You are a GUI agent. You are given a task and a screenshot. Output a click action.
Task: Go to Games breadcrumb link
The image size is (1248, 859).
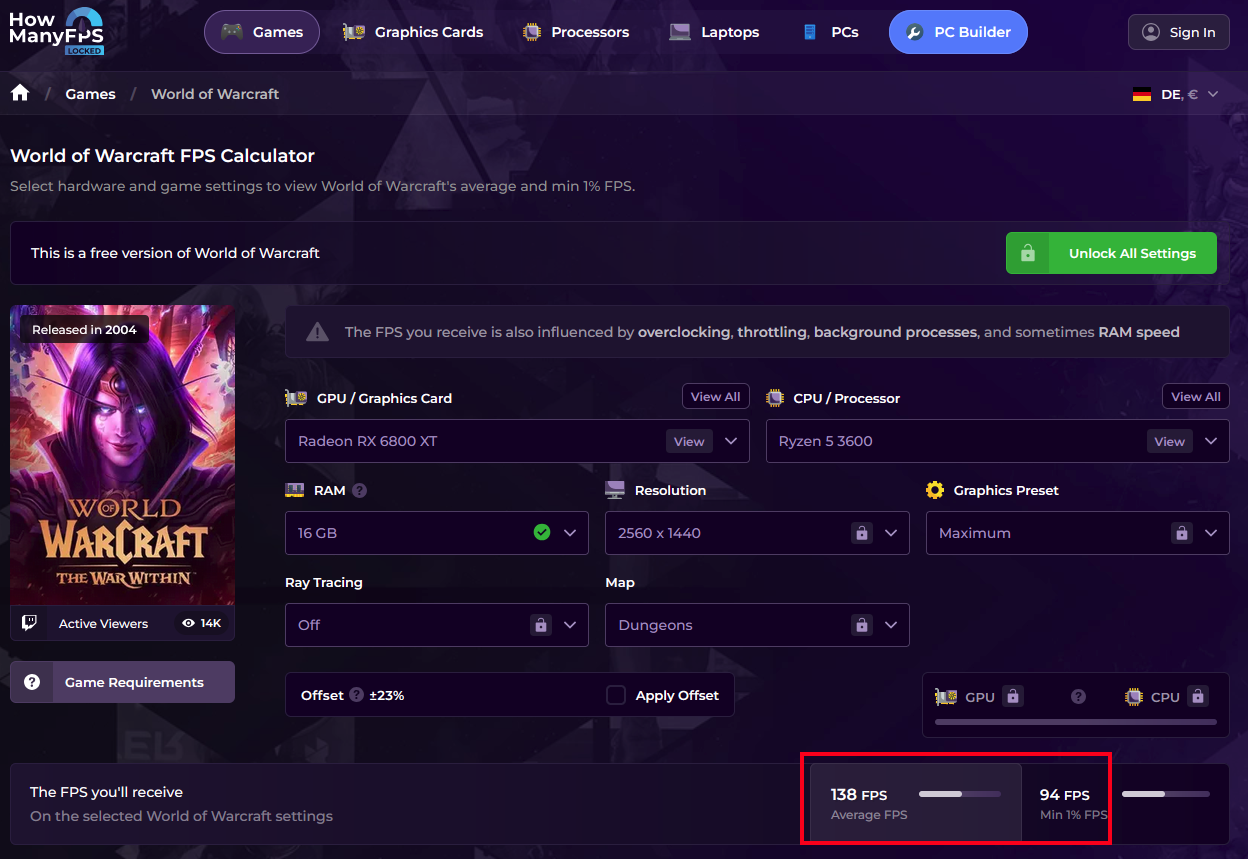pyautogui.click(x=91, y=94)
